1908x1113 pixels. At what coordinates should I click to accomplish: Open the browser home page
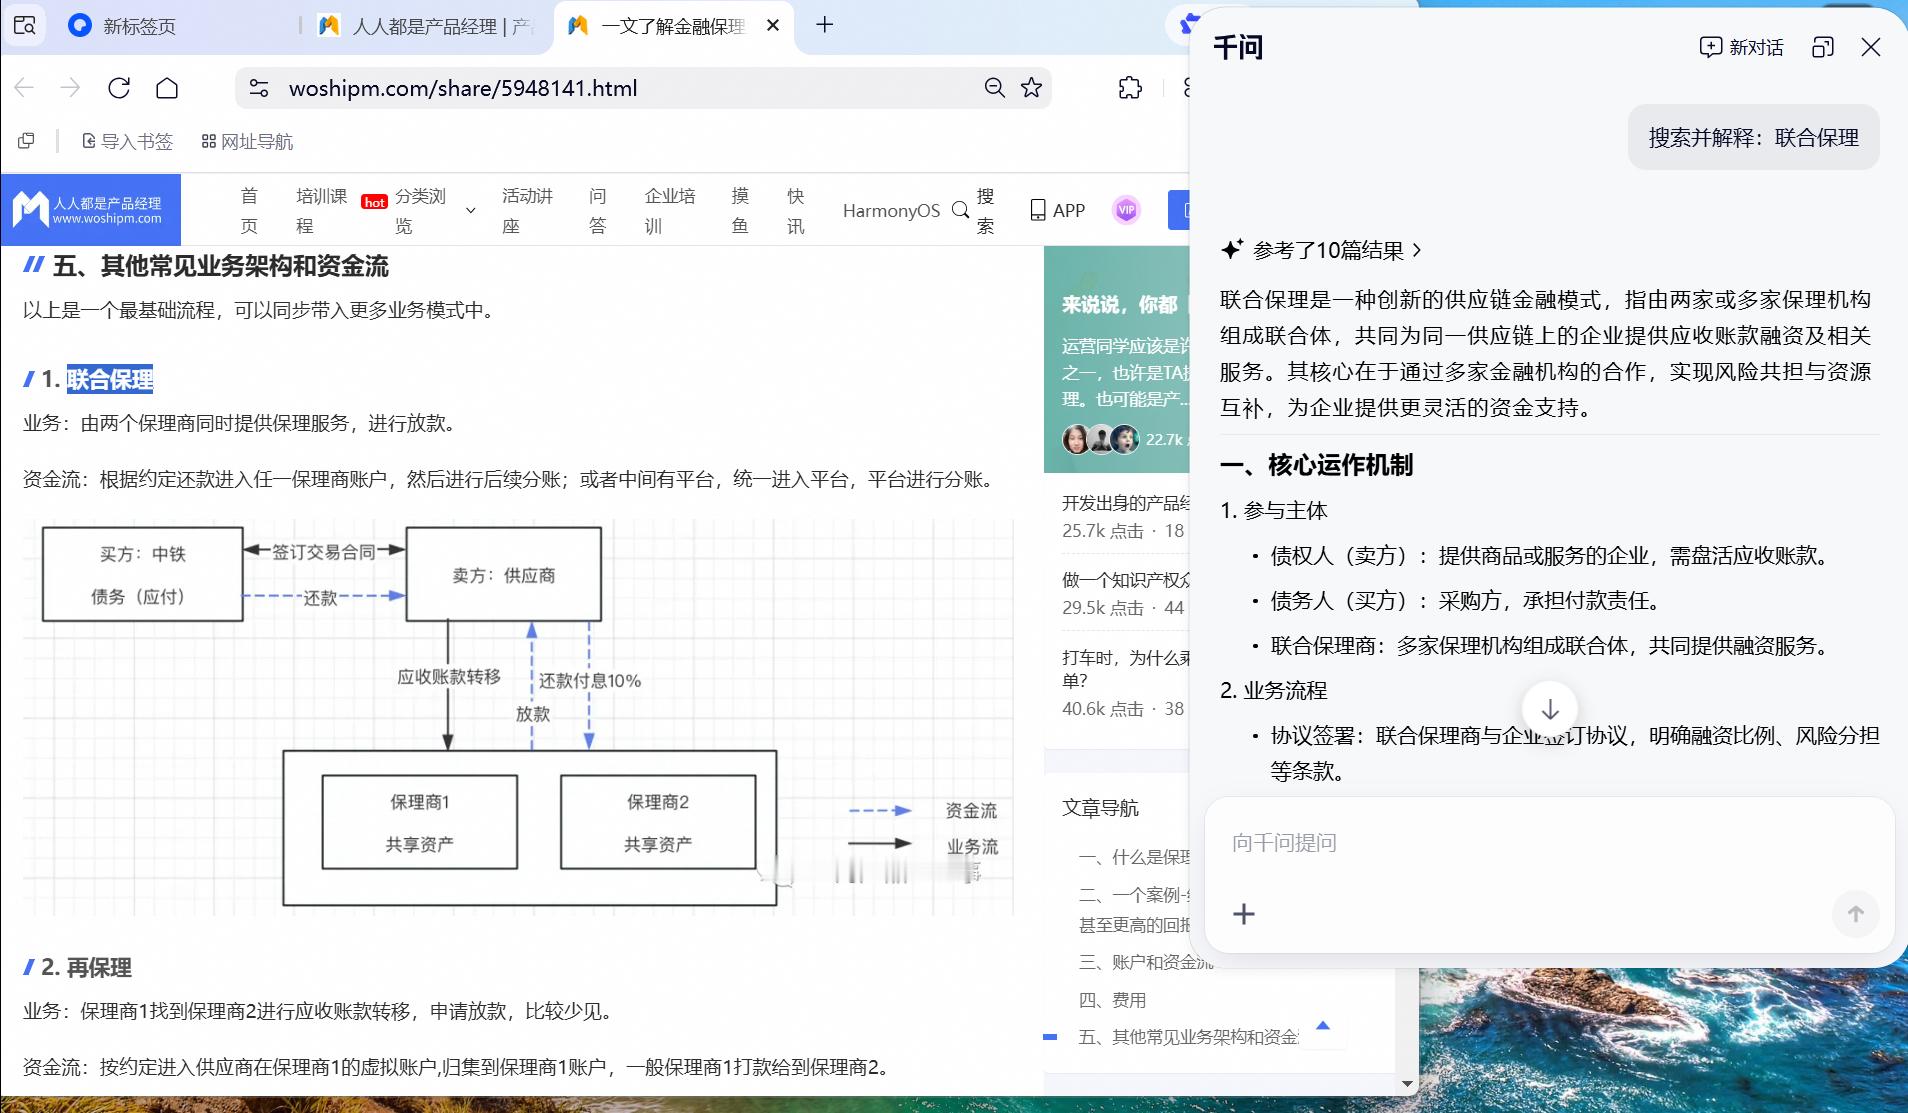click(167, 88)
